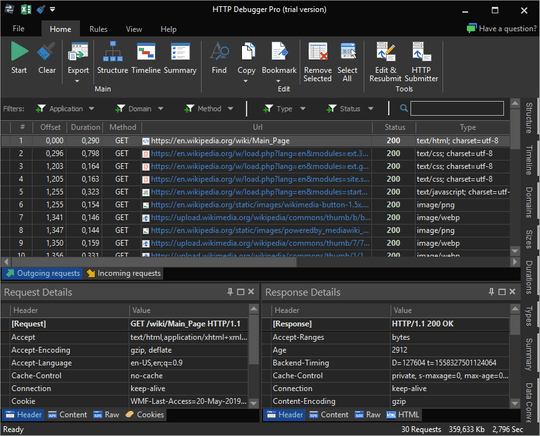This screenshot has height=436, width=540.
Task: Select the Wikipedia Main_Page request URL
Action: (x=220, y=141)
